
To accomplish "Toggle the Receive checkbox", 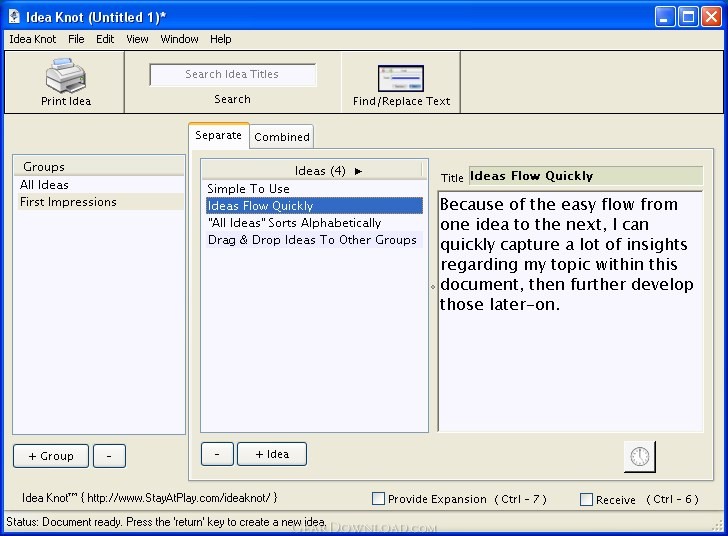I will (x=586, y=499).
